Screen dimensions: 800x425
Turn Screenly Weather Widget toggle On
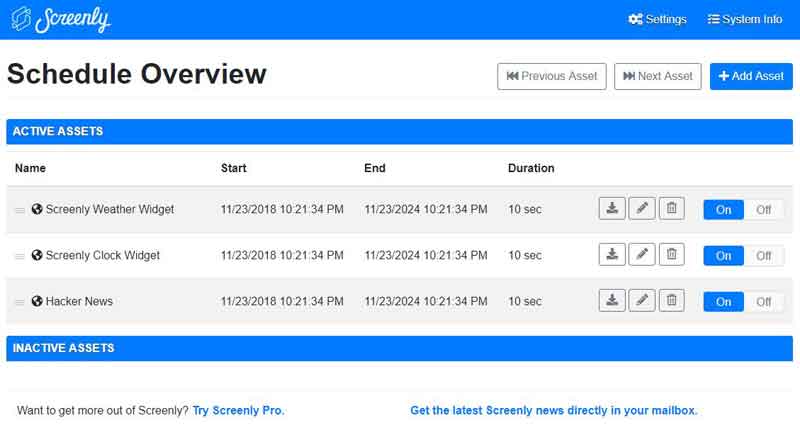point(723,210)
